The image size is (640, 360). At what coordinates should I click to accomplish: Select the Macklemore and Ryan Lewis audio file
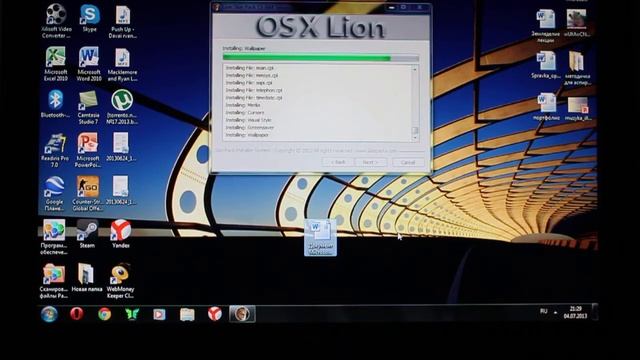pos(122,65)
